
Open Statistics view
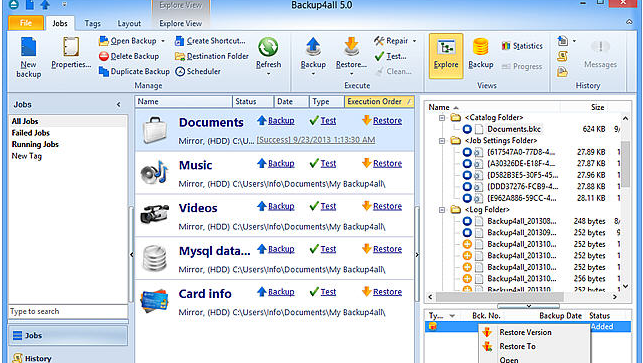click(522, 46)
